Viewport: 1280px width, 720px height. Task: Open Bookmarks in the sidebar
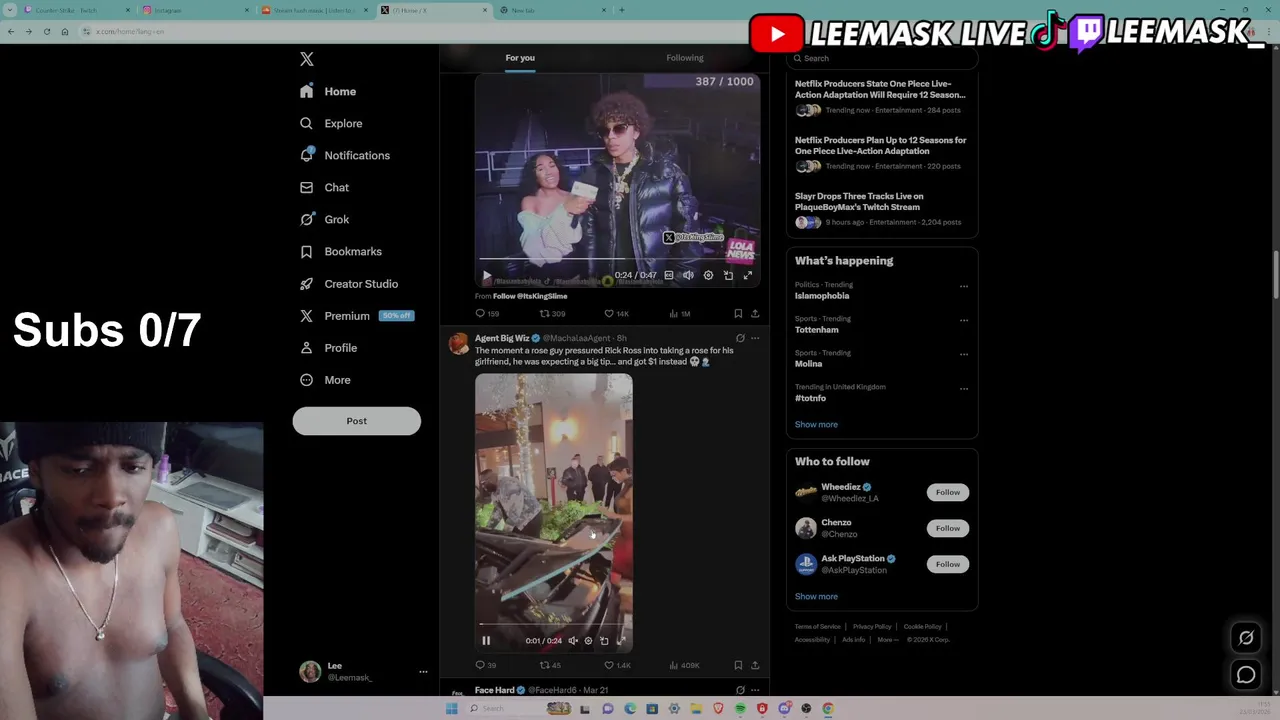tap(341, 251)
